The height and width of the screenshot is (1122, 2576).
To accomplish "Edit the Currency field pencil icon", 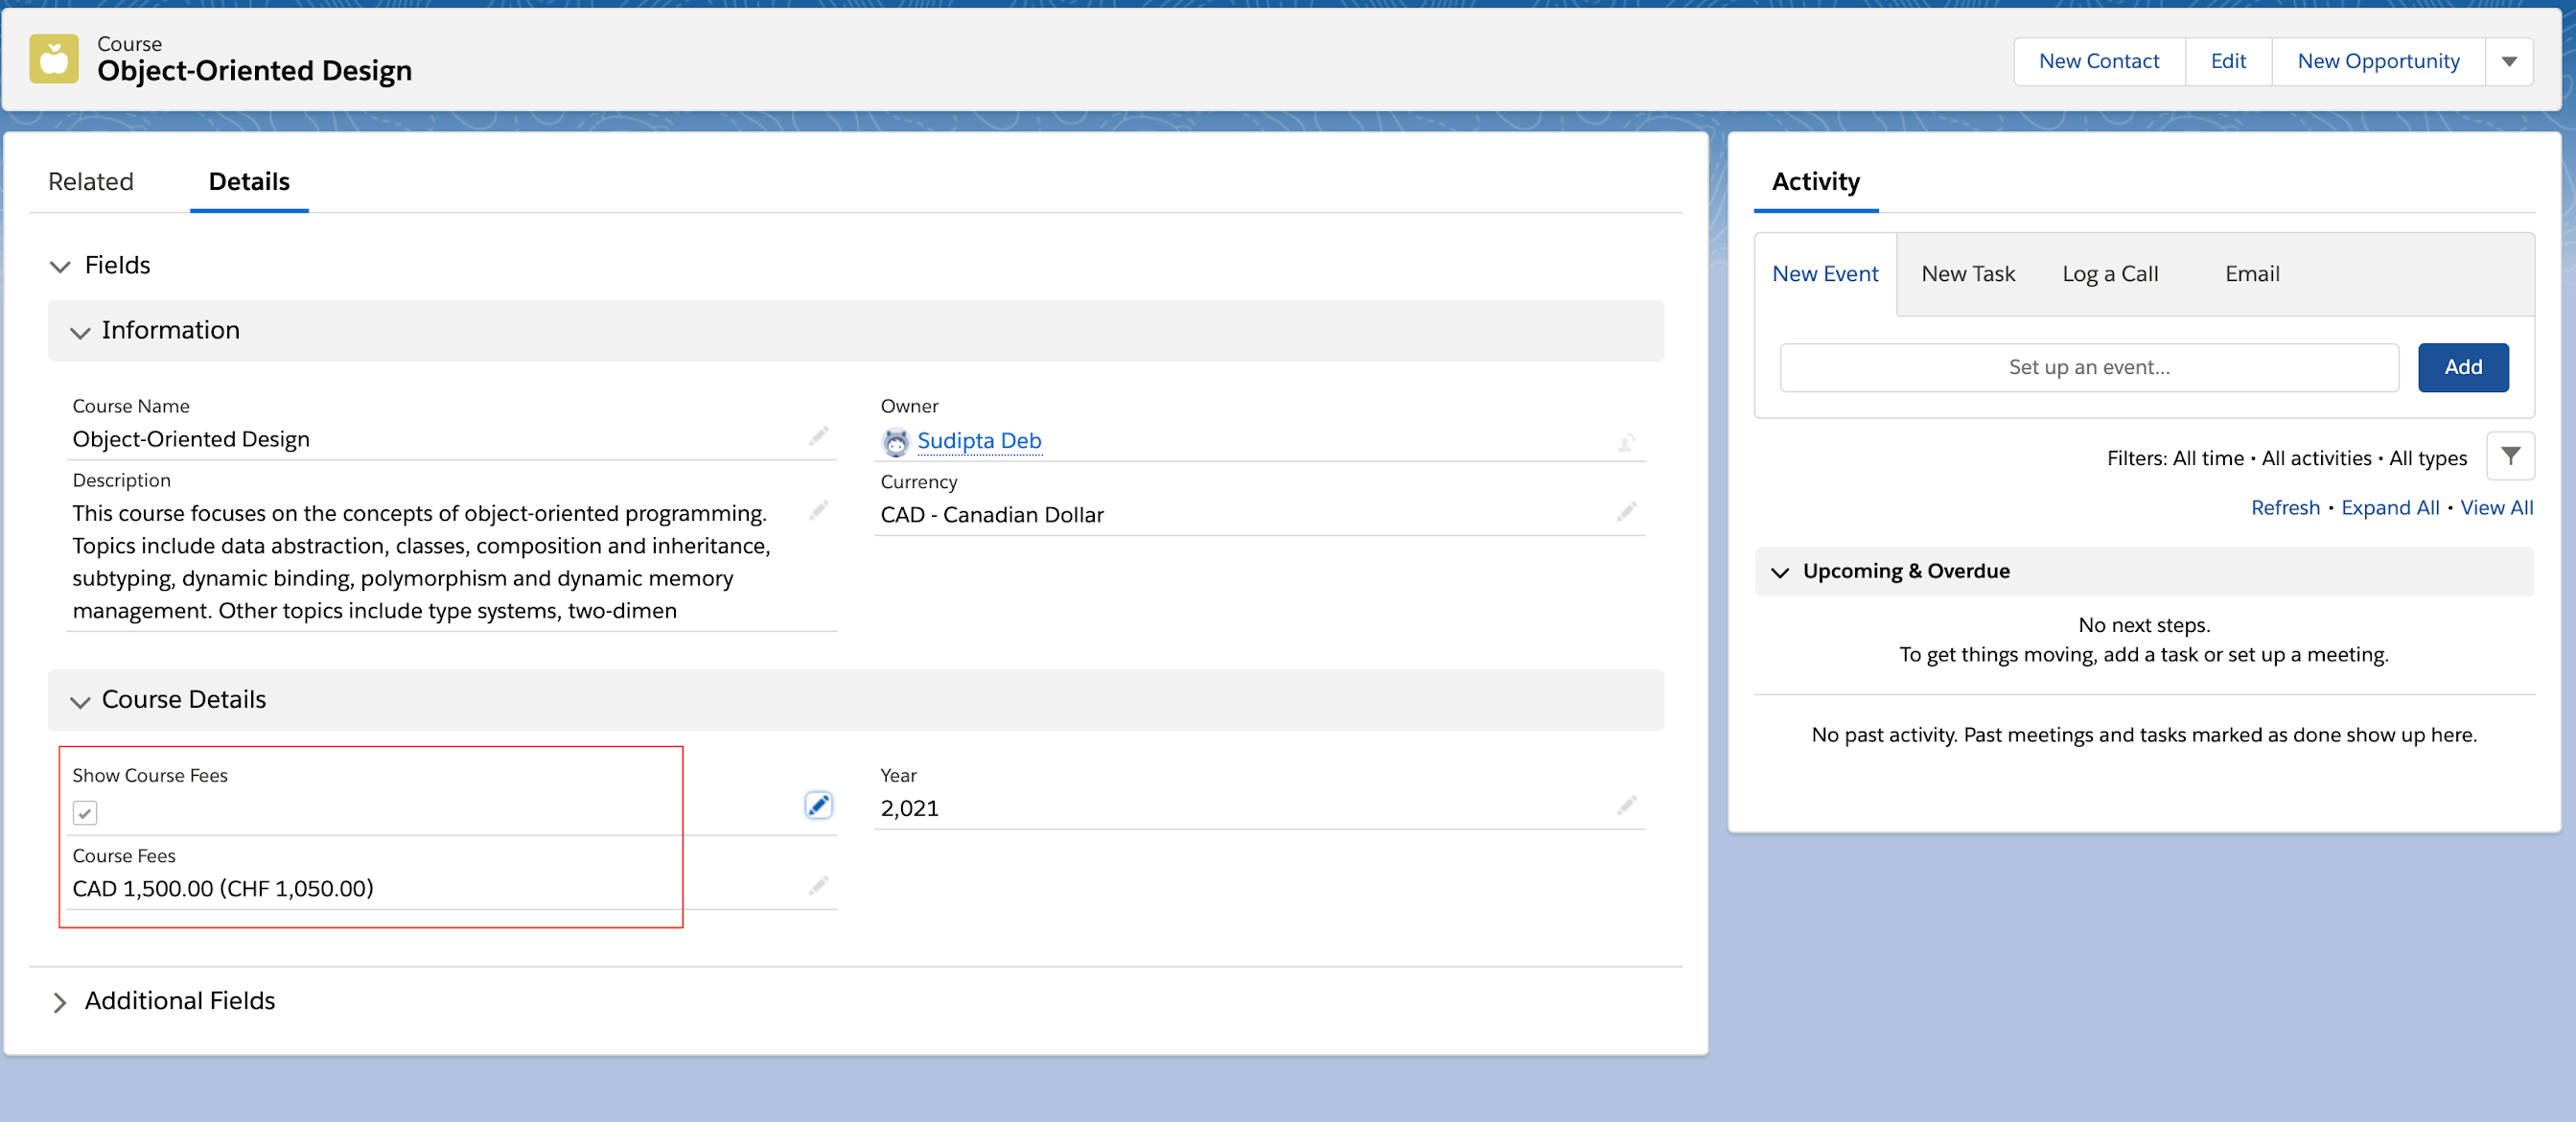I will click(1627, 513).
